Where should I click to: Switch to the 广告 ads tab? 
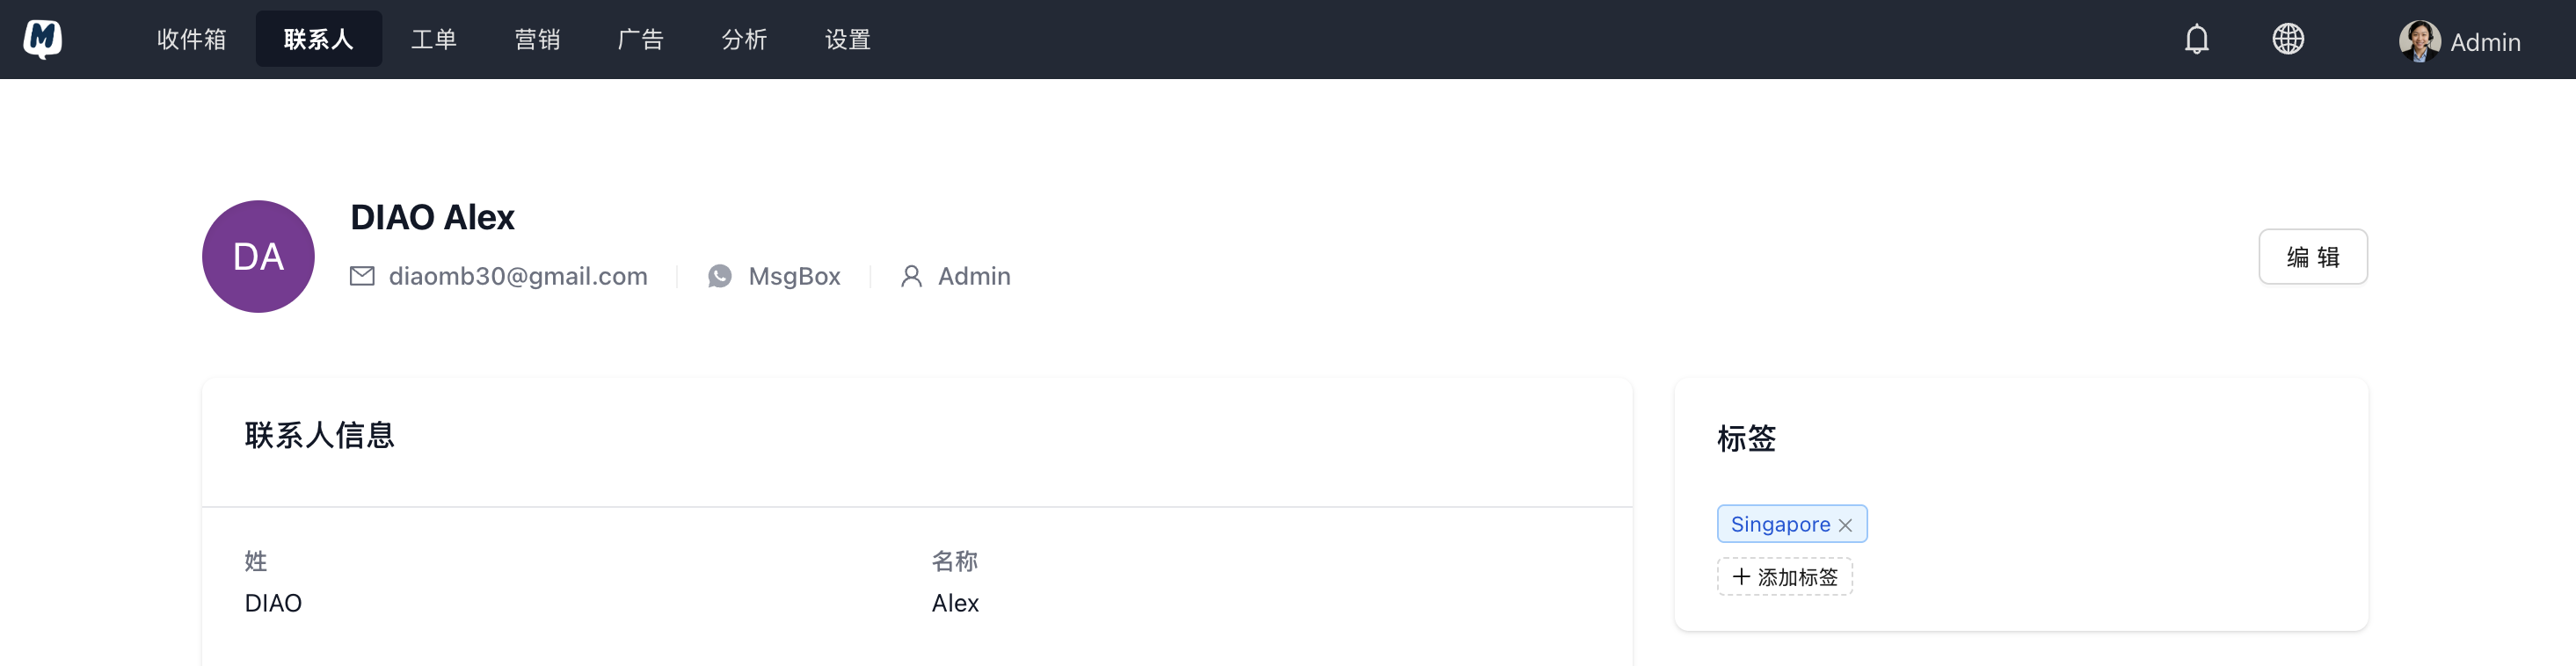click(x=641, y=39)
